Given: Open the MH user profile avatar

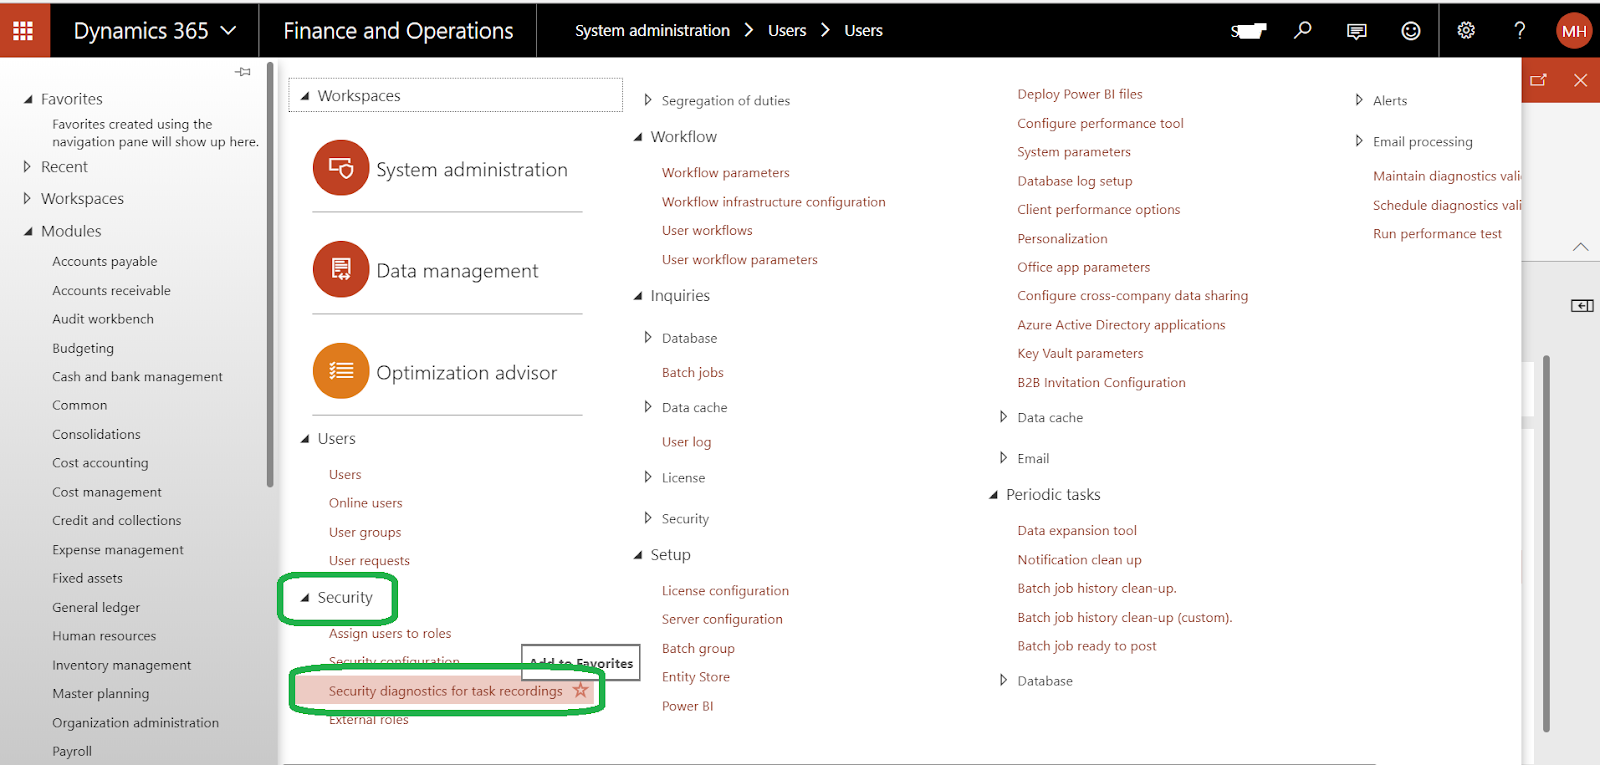Looking at the screenshot, I should pyautogui.click(x=1574, y=31).
